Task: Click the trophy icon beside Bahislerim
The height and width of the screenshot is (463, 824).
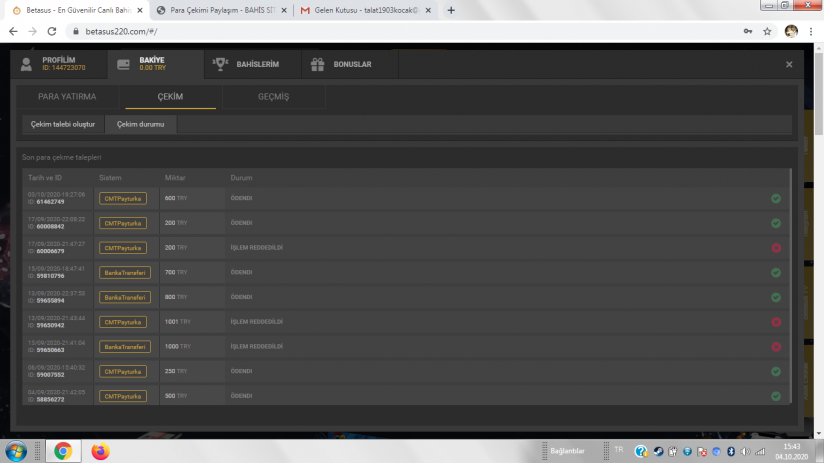Action: [x=220, y=64]
